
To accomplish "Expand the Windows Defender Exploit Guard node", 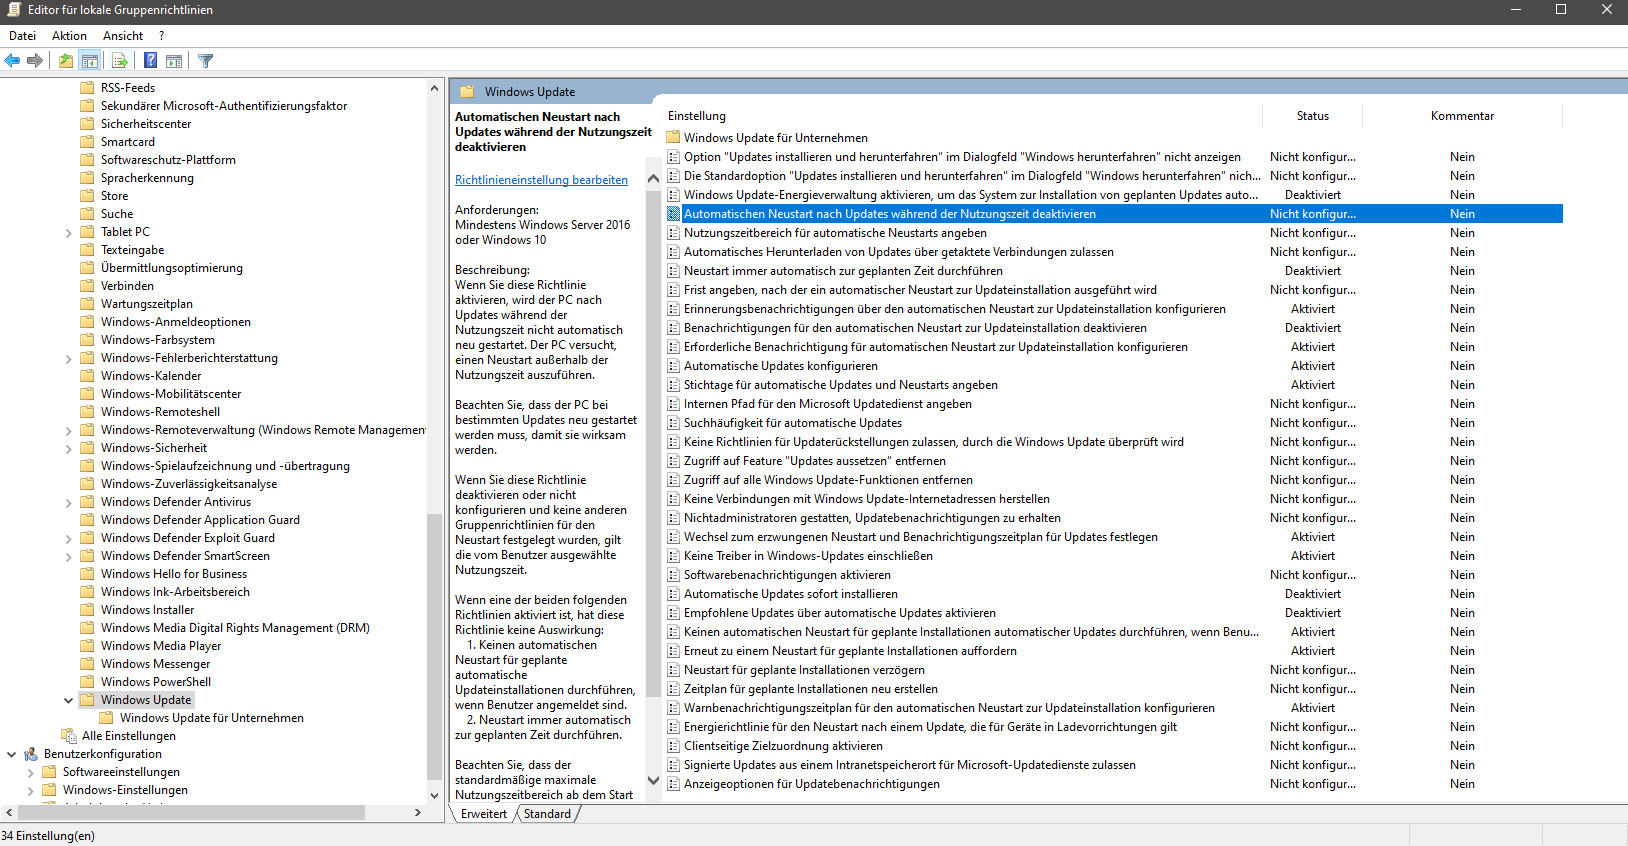I will click(x=68, y=539).
